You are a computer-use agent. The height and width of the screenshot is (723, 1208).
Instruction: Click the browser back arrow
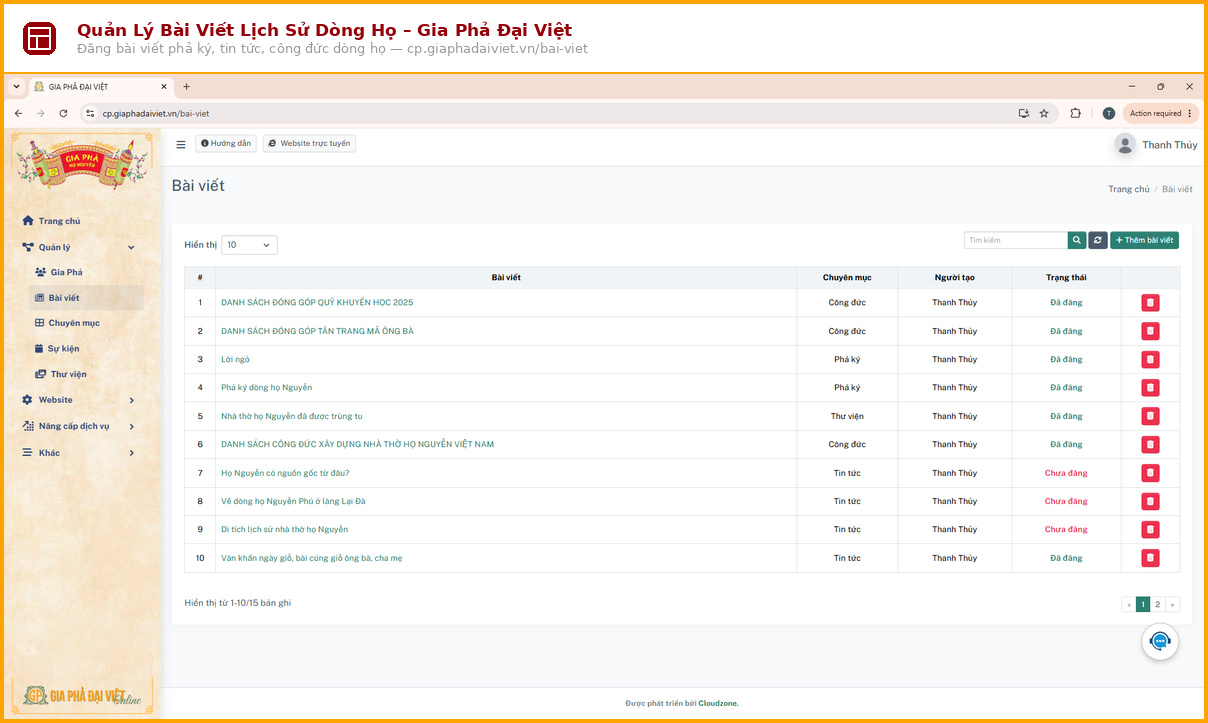pos(18,113)
